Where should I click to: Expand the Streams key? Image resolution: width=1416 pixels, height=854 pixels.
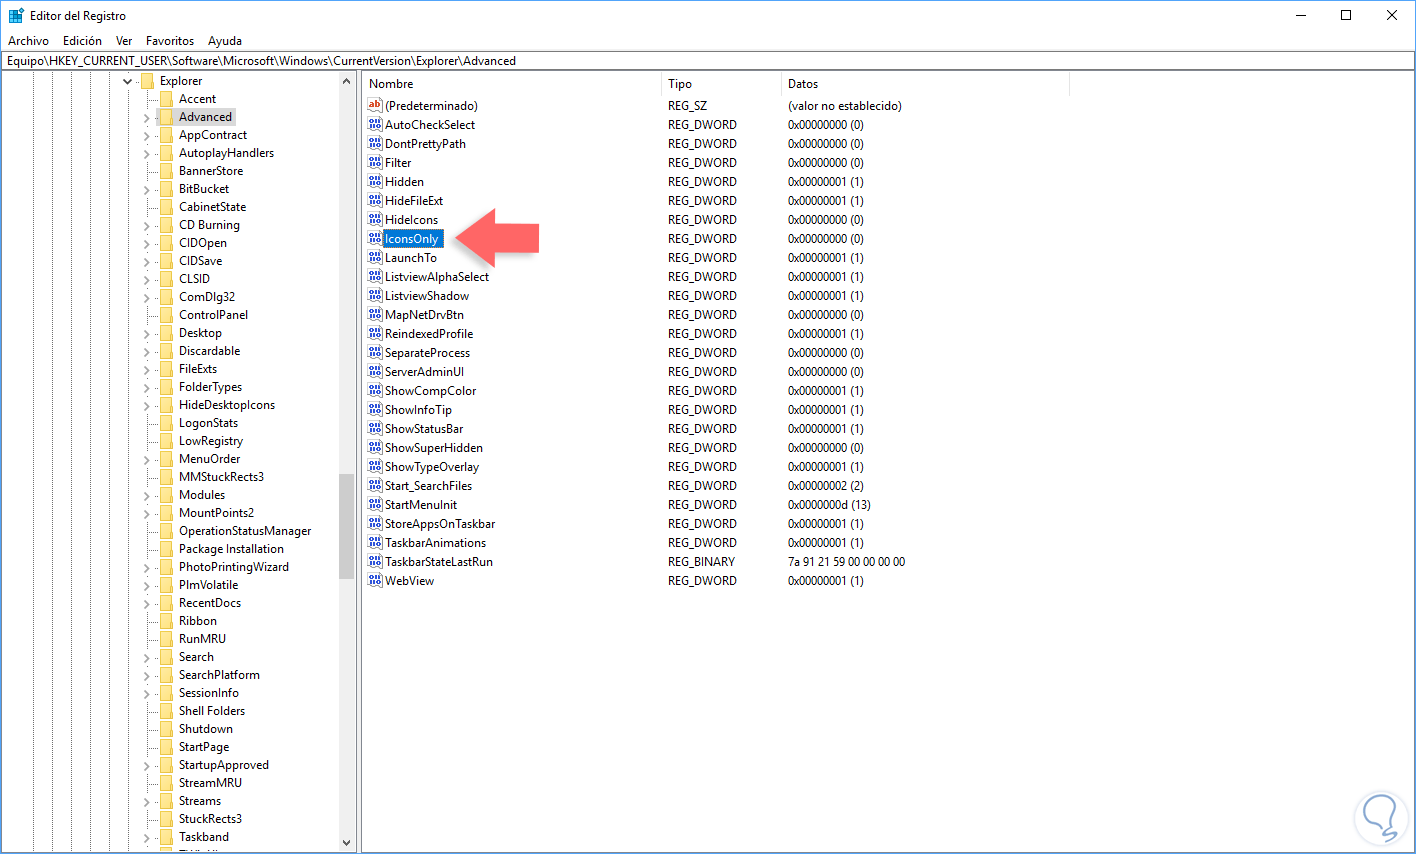coord(146,801)
